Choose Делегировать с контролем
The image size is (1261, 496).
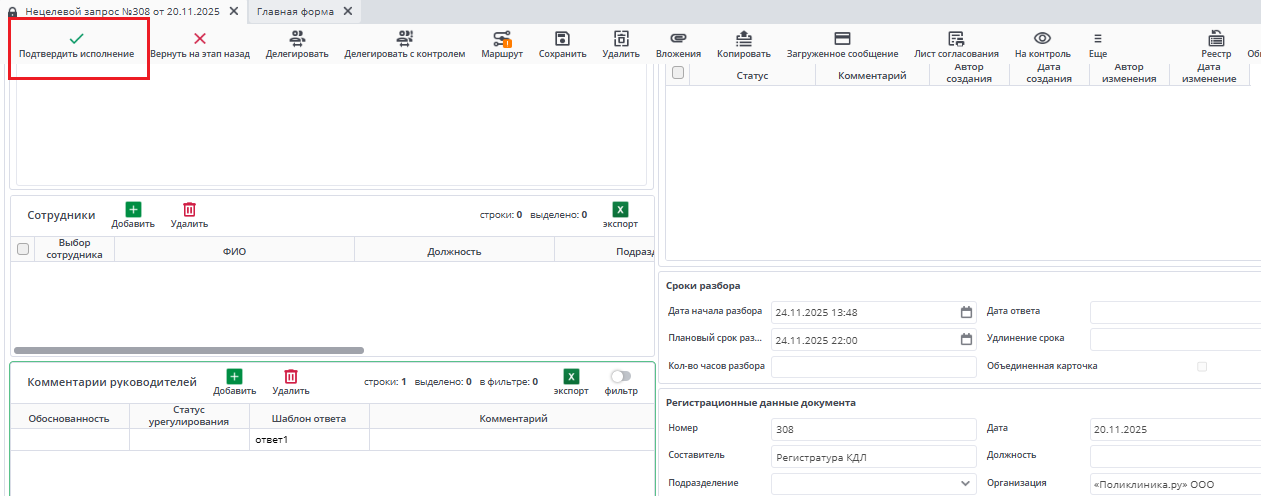click(405, 45)
